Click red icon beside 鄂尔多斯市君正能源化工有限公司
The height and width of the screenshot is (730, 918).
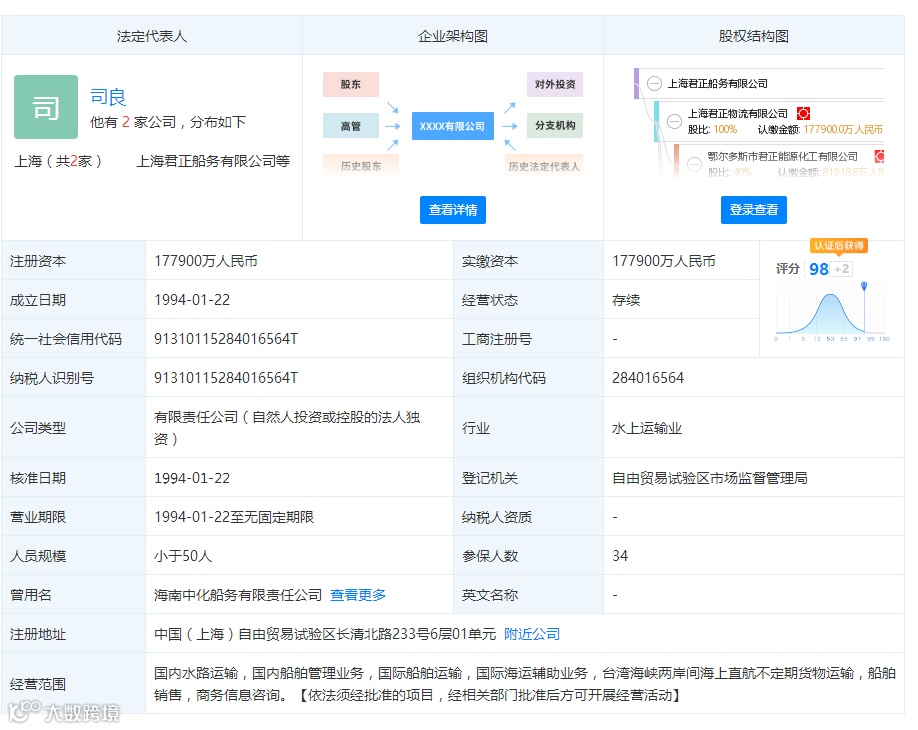coord(879,156)
